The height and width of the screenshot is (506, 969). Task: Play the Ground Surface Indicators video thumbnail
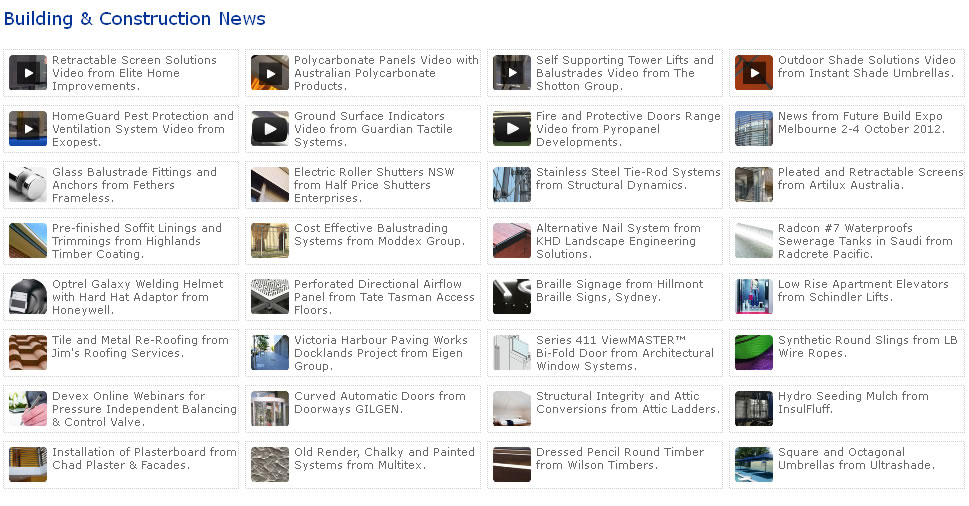(x=270, y=129)
